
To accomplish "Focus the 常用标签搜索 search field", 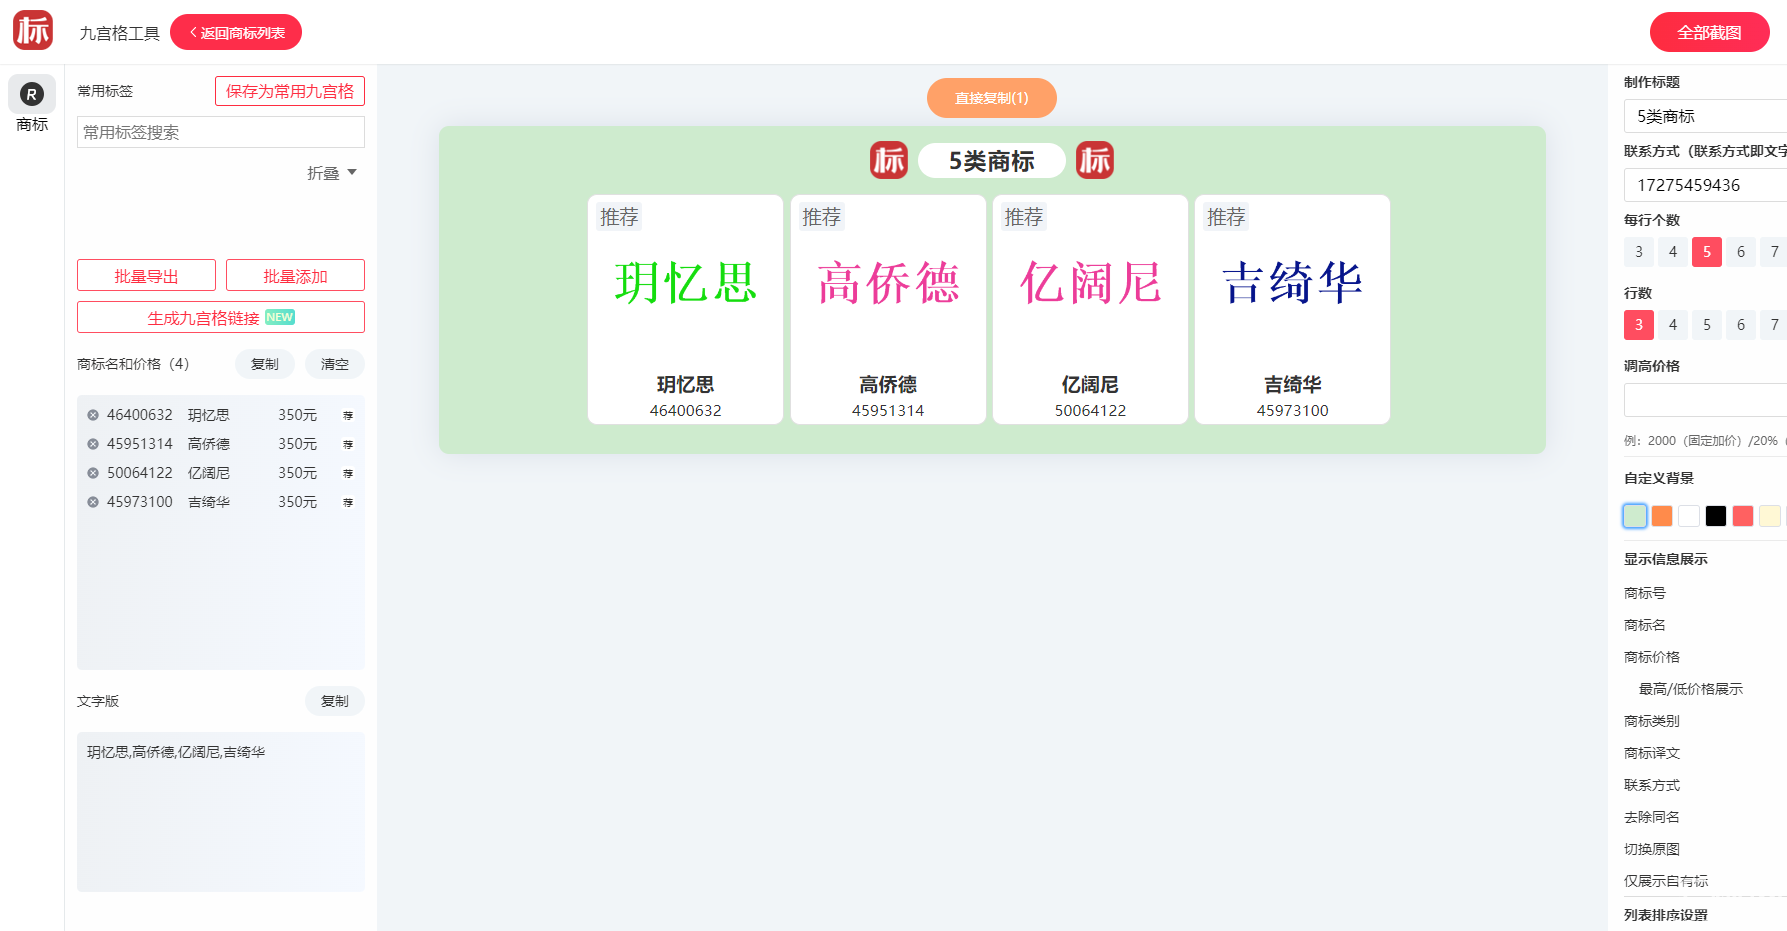I will pos(221,132).
